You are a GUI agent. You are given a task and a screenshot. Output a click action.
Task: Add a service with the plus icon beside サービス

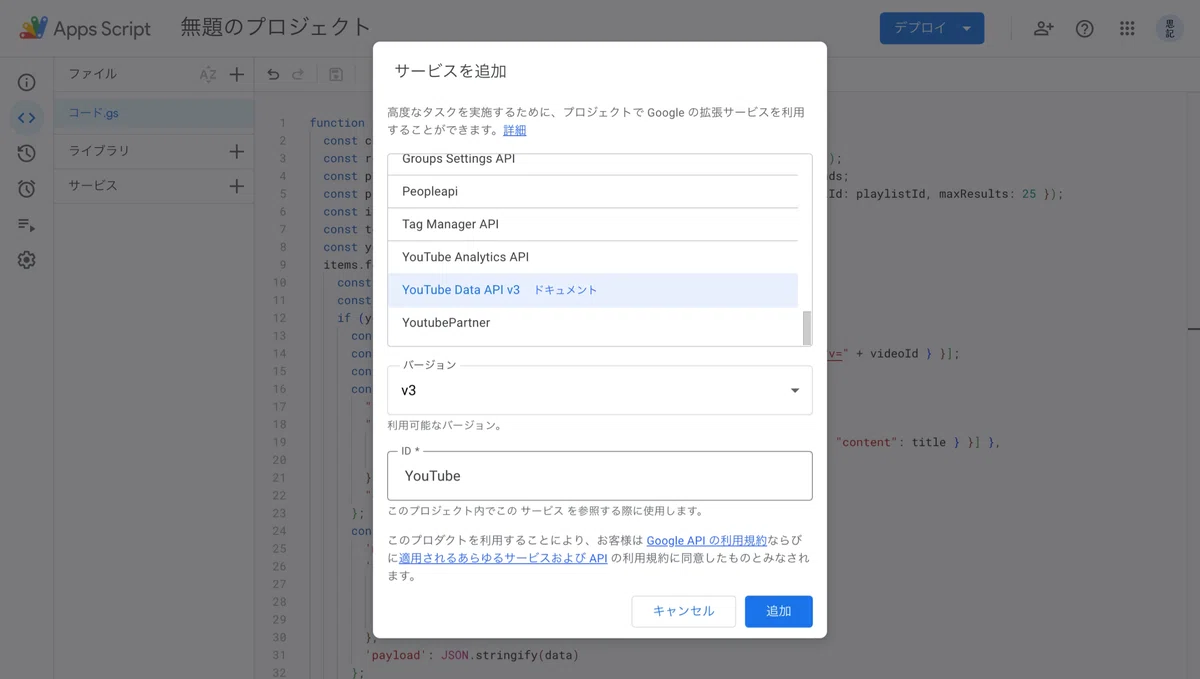point(237,186)
